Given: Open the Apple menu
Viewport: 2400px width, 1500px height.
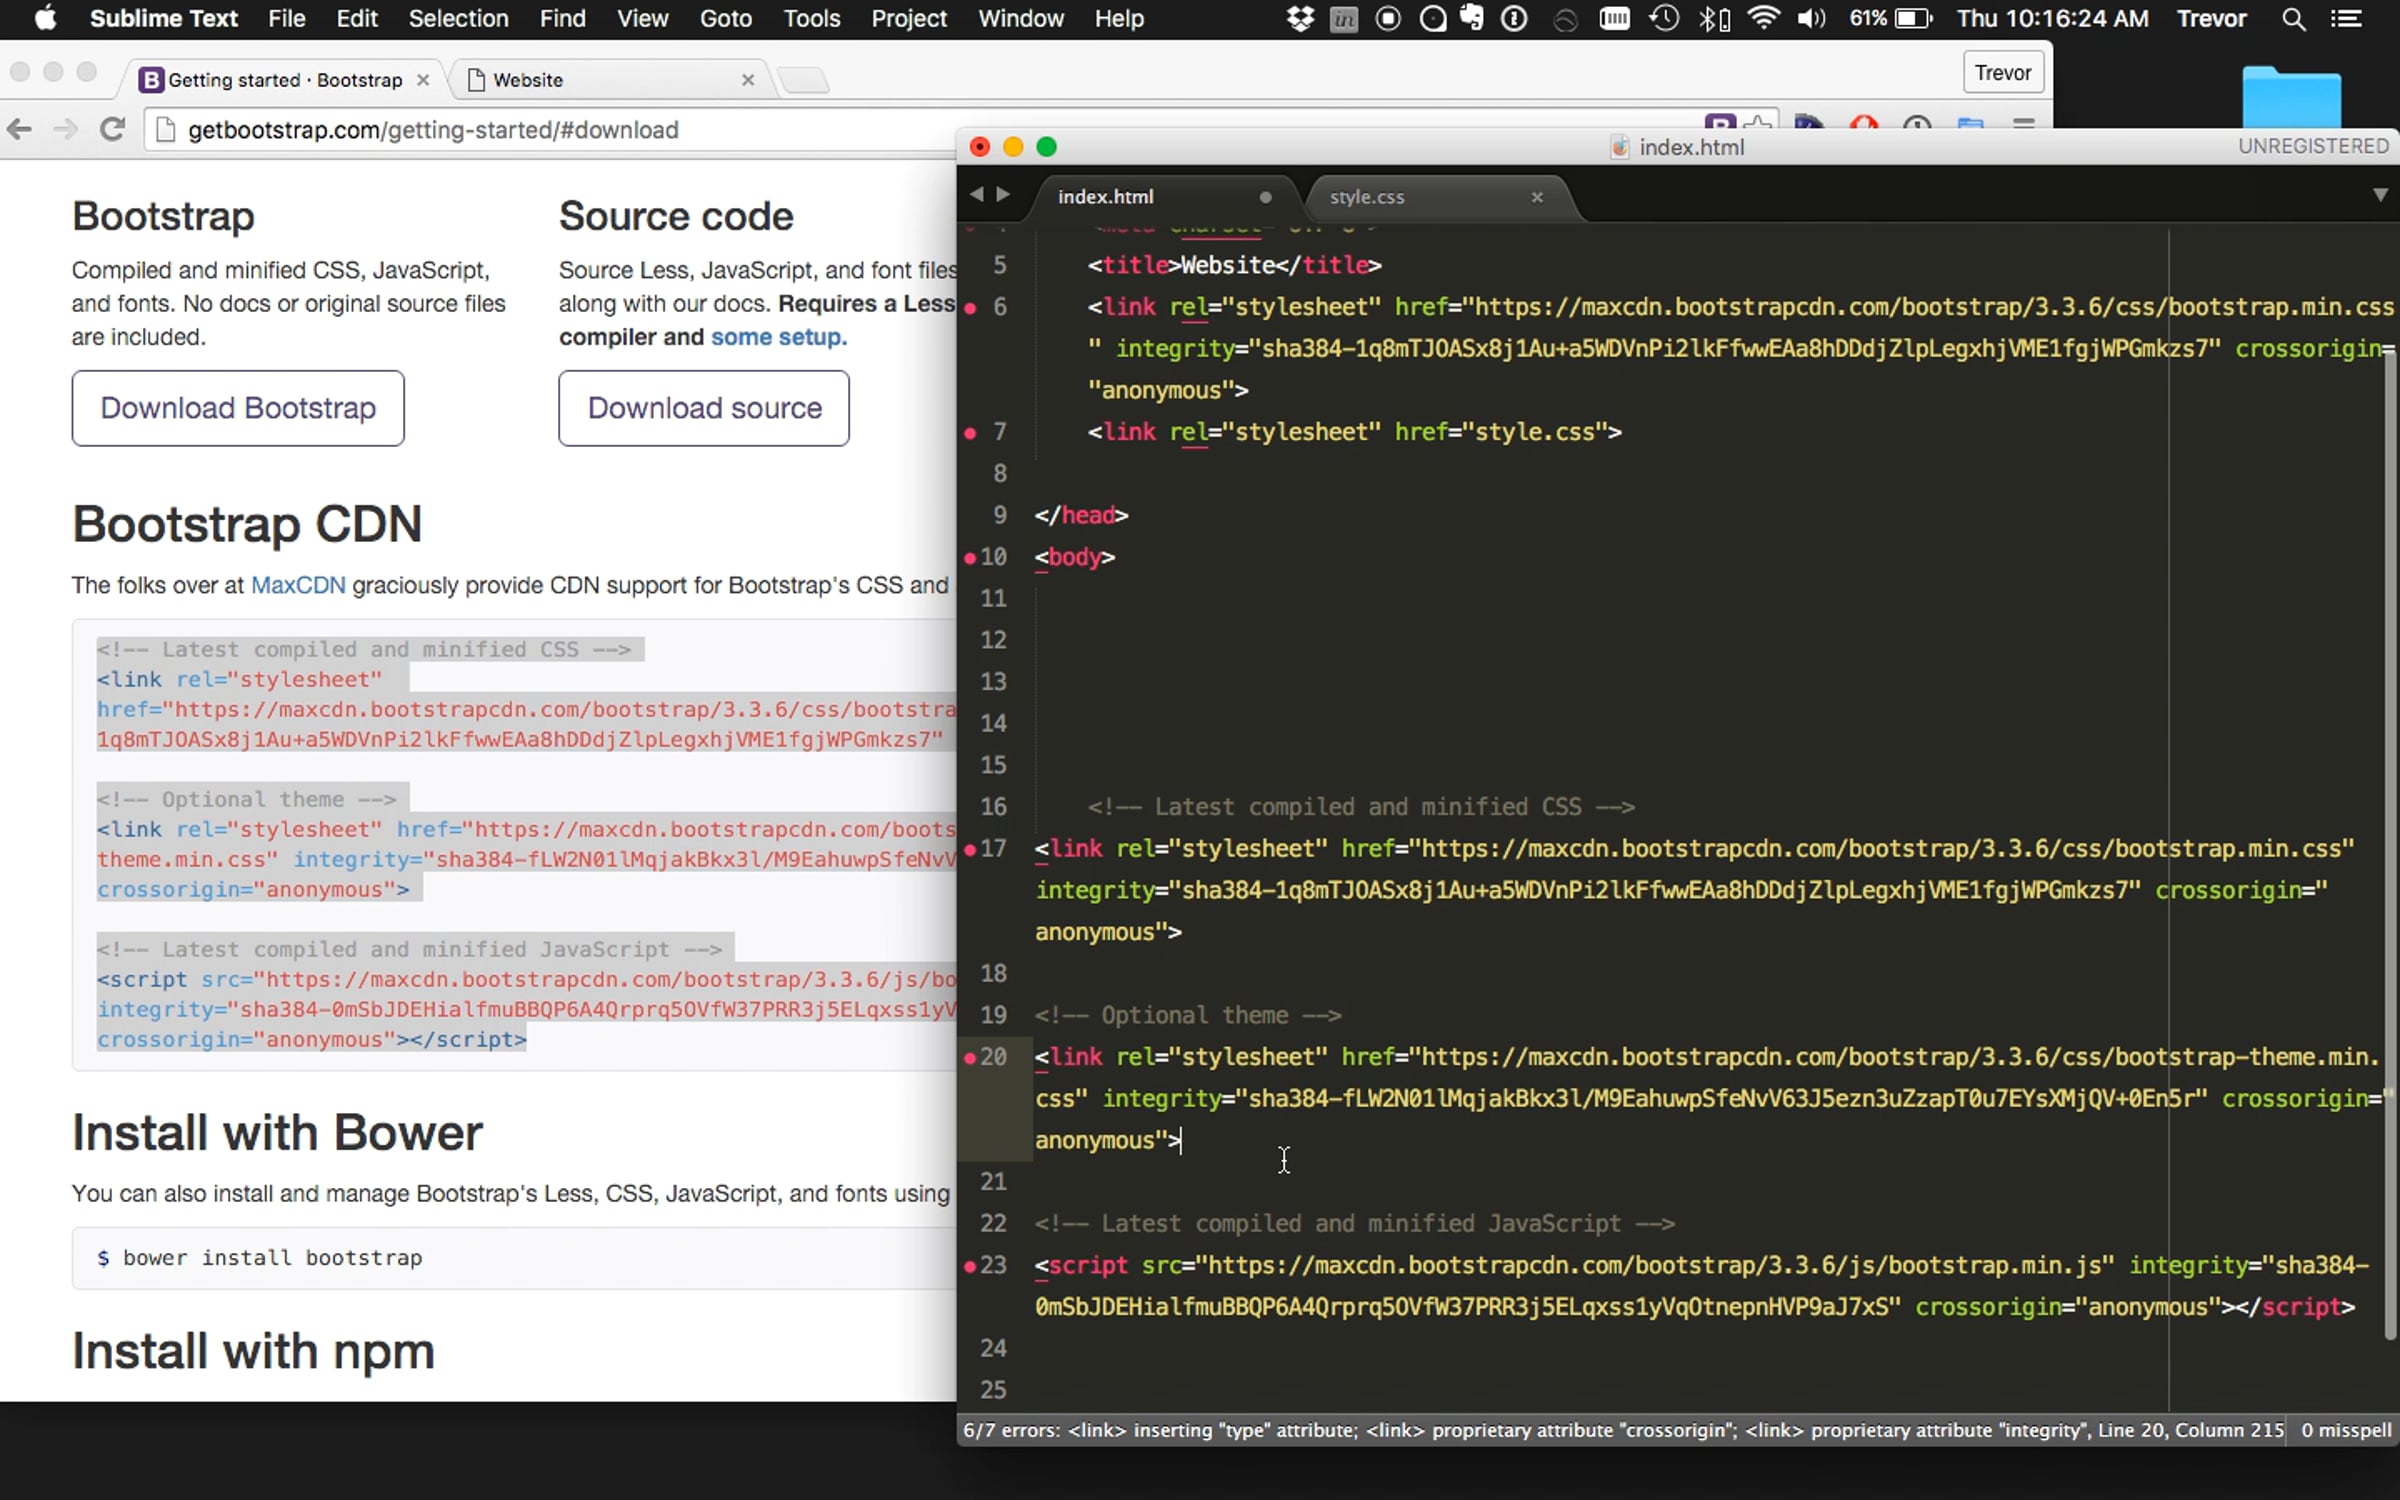Looking at the screenshot, I should [x=45, y=18].
